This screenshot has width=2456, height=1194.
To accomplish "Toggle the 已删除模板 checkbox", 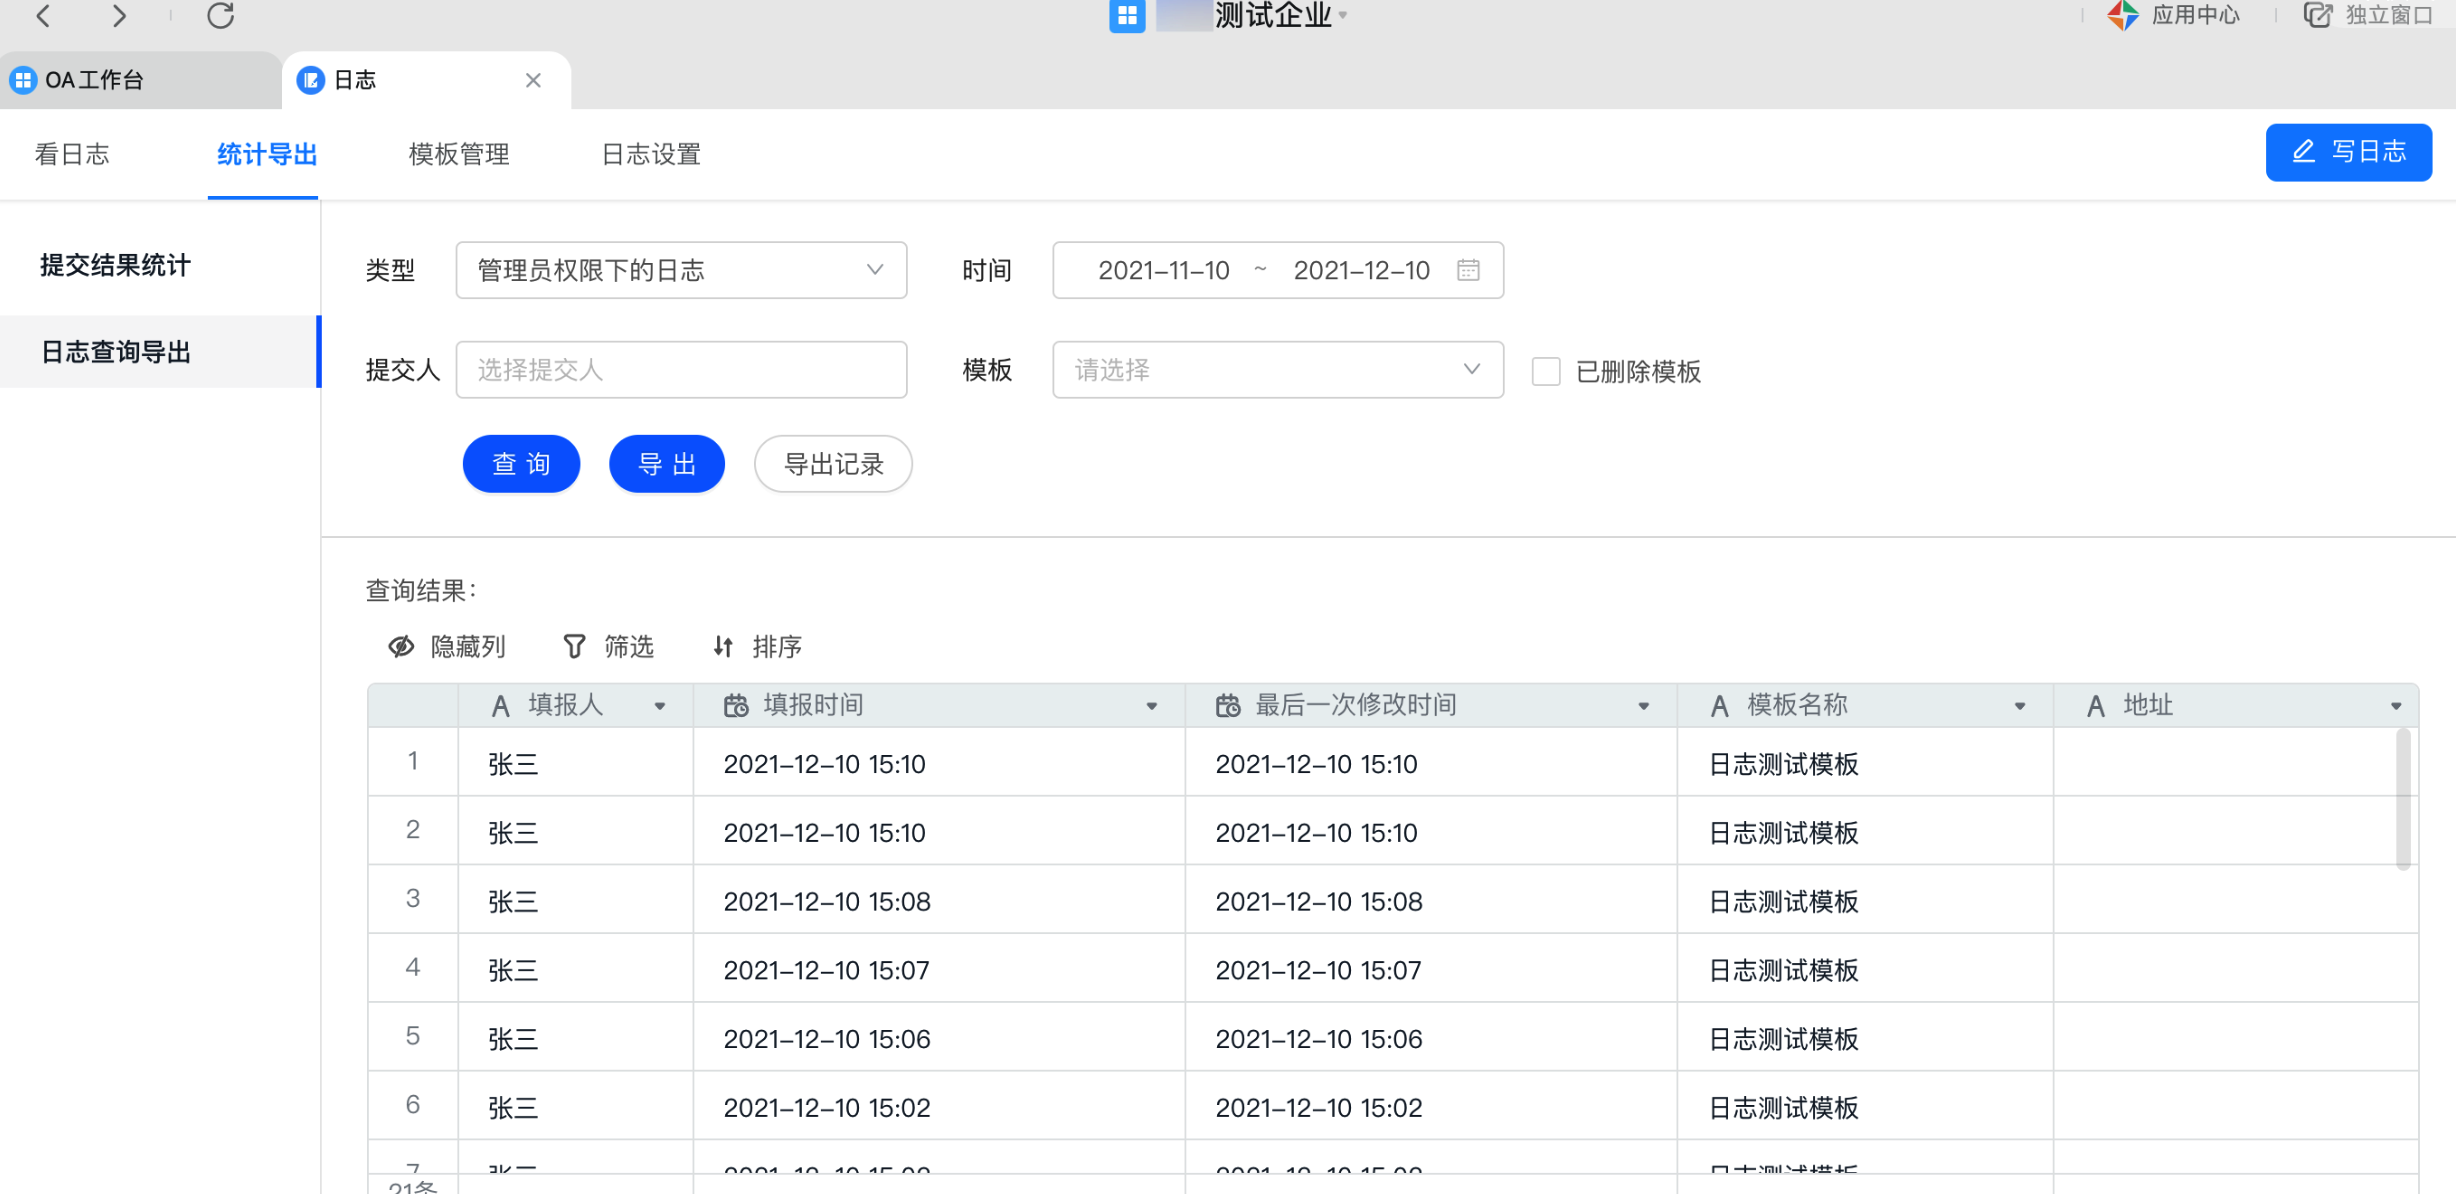I will (1545, 371).
